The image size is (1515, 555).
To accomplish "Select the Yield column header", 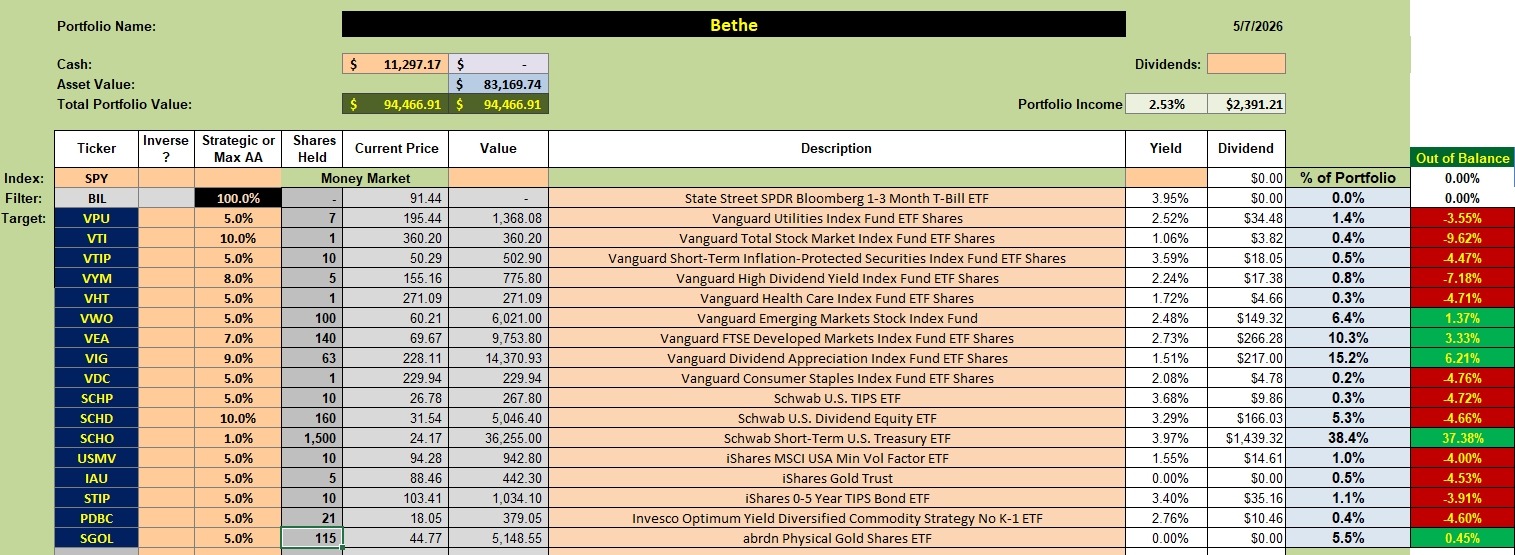I will pos(1166,148).
